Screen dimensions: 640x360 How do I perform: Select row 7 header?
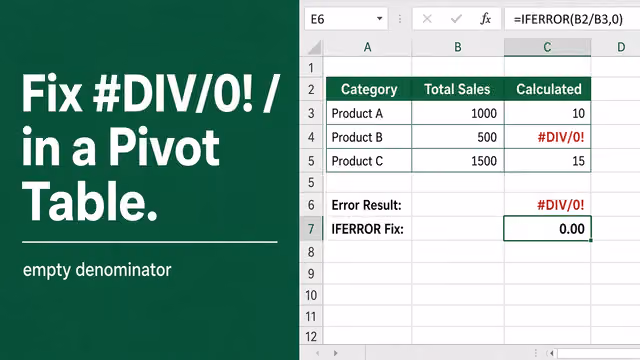(x=311, y=229)
